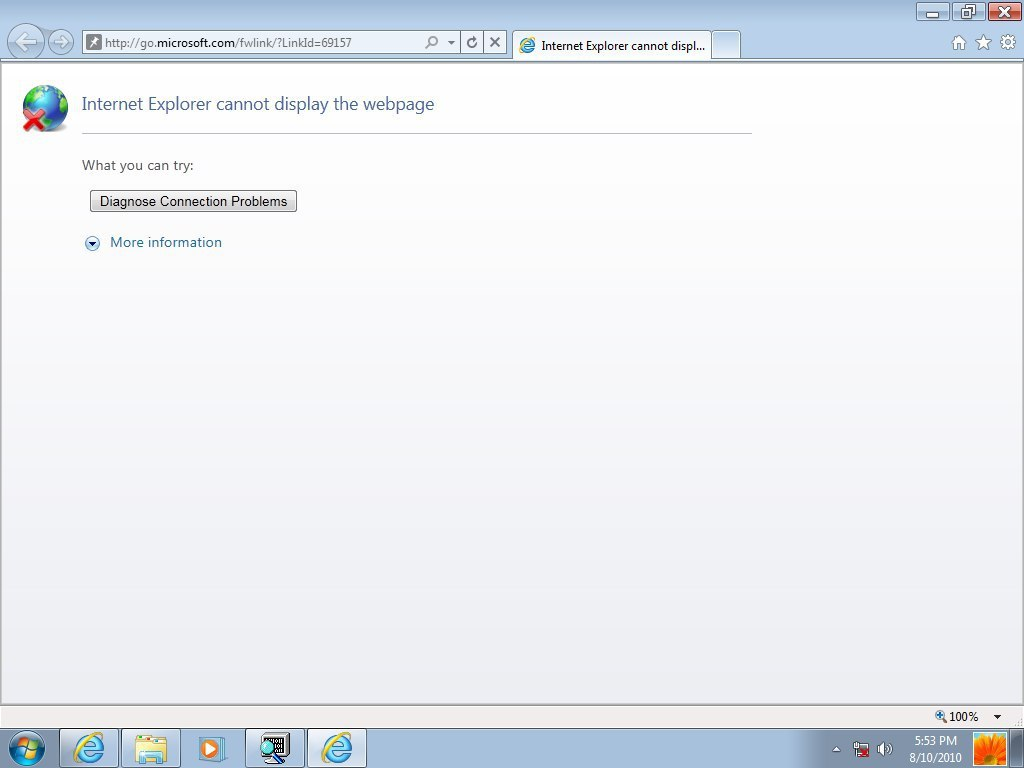The image size is (1024, 768).
Task: Select the 'Internet Explorer cannot displ...' tab
Action: click(x=612, y=45)
